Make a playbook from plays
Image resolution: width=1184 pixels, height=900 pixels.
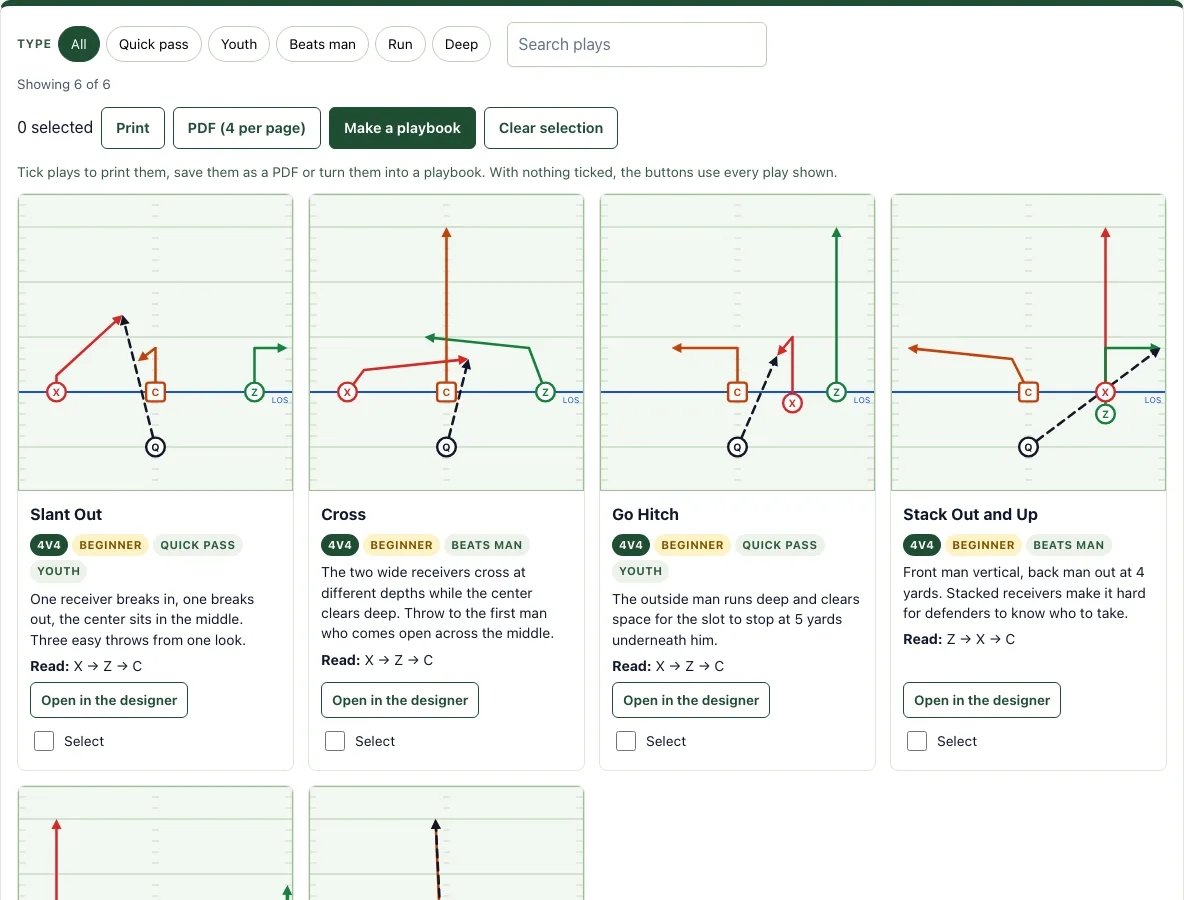click(x=402, y=128)
